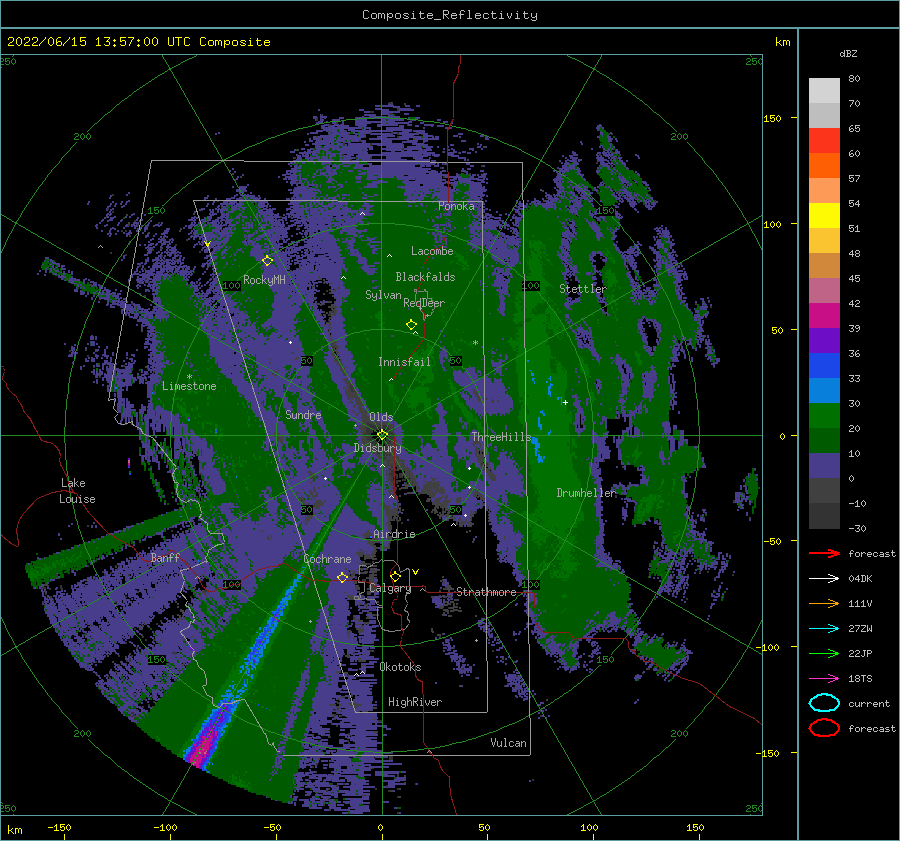The width and height of the screenshot is (900, 841).
Task: Click the cyan 27ZW arrow symbol
Action: point(824,629)
